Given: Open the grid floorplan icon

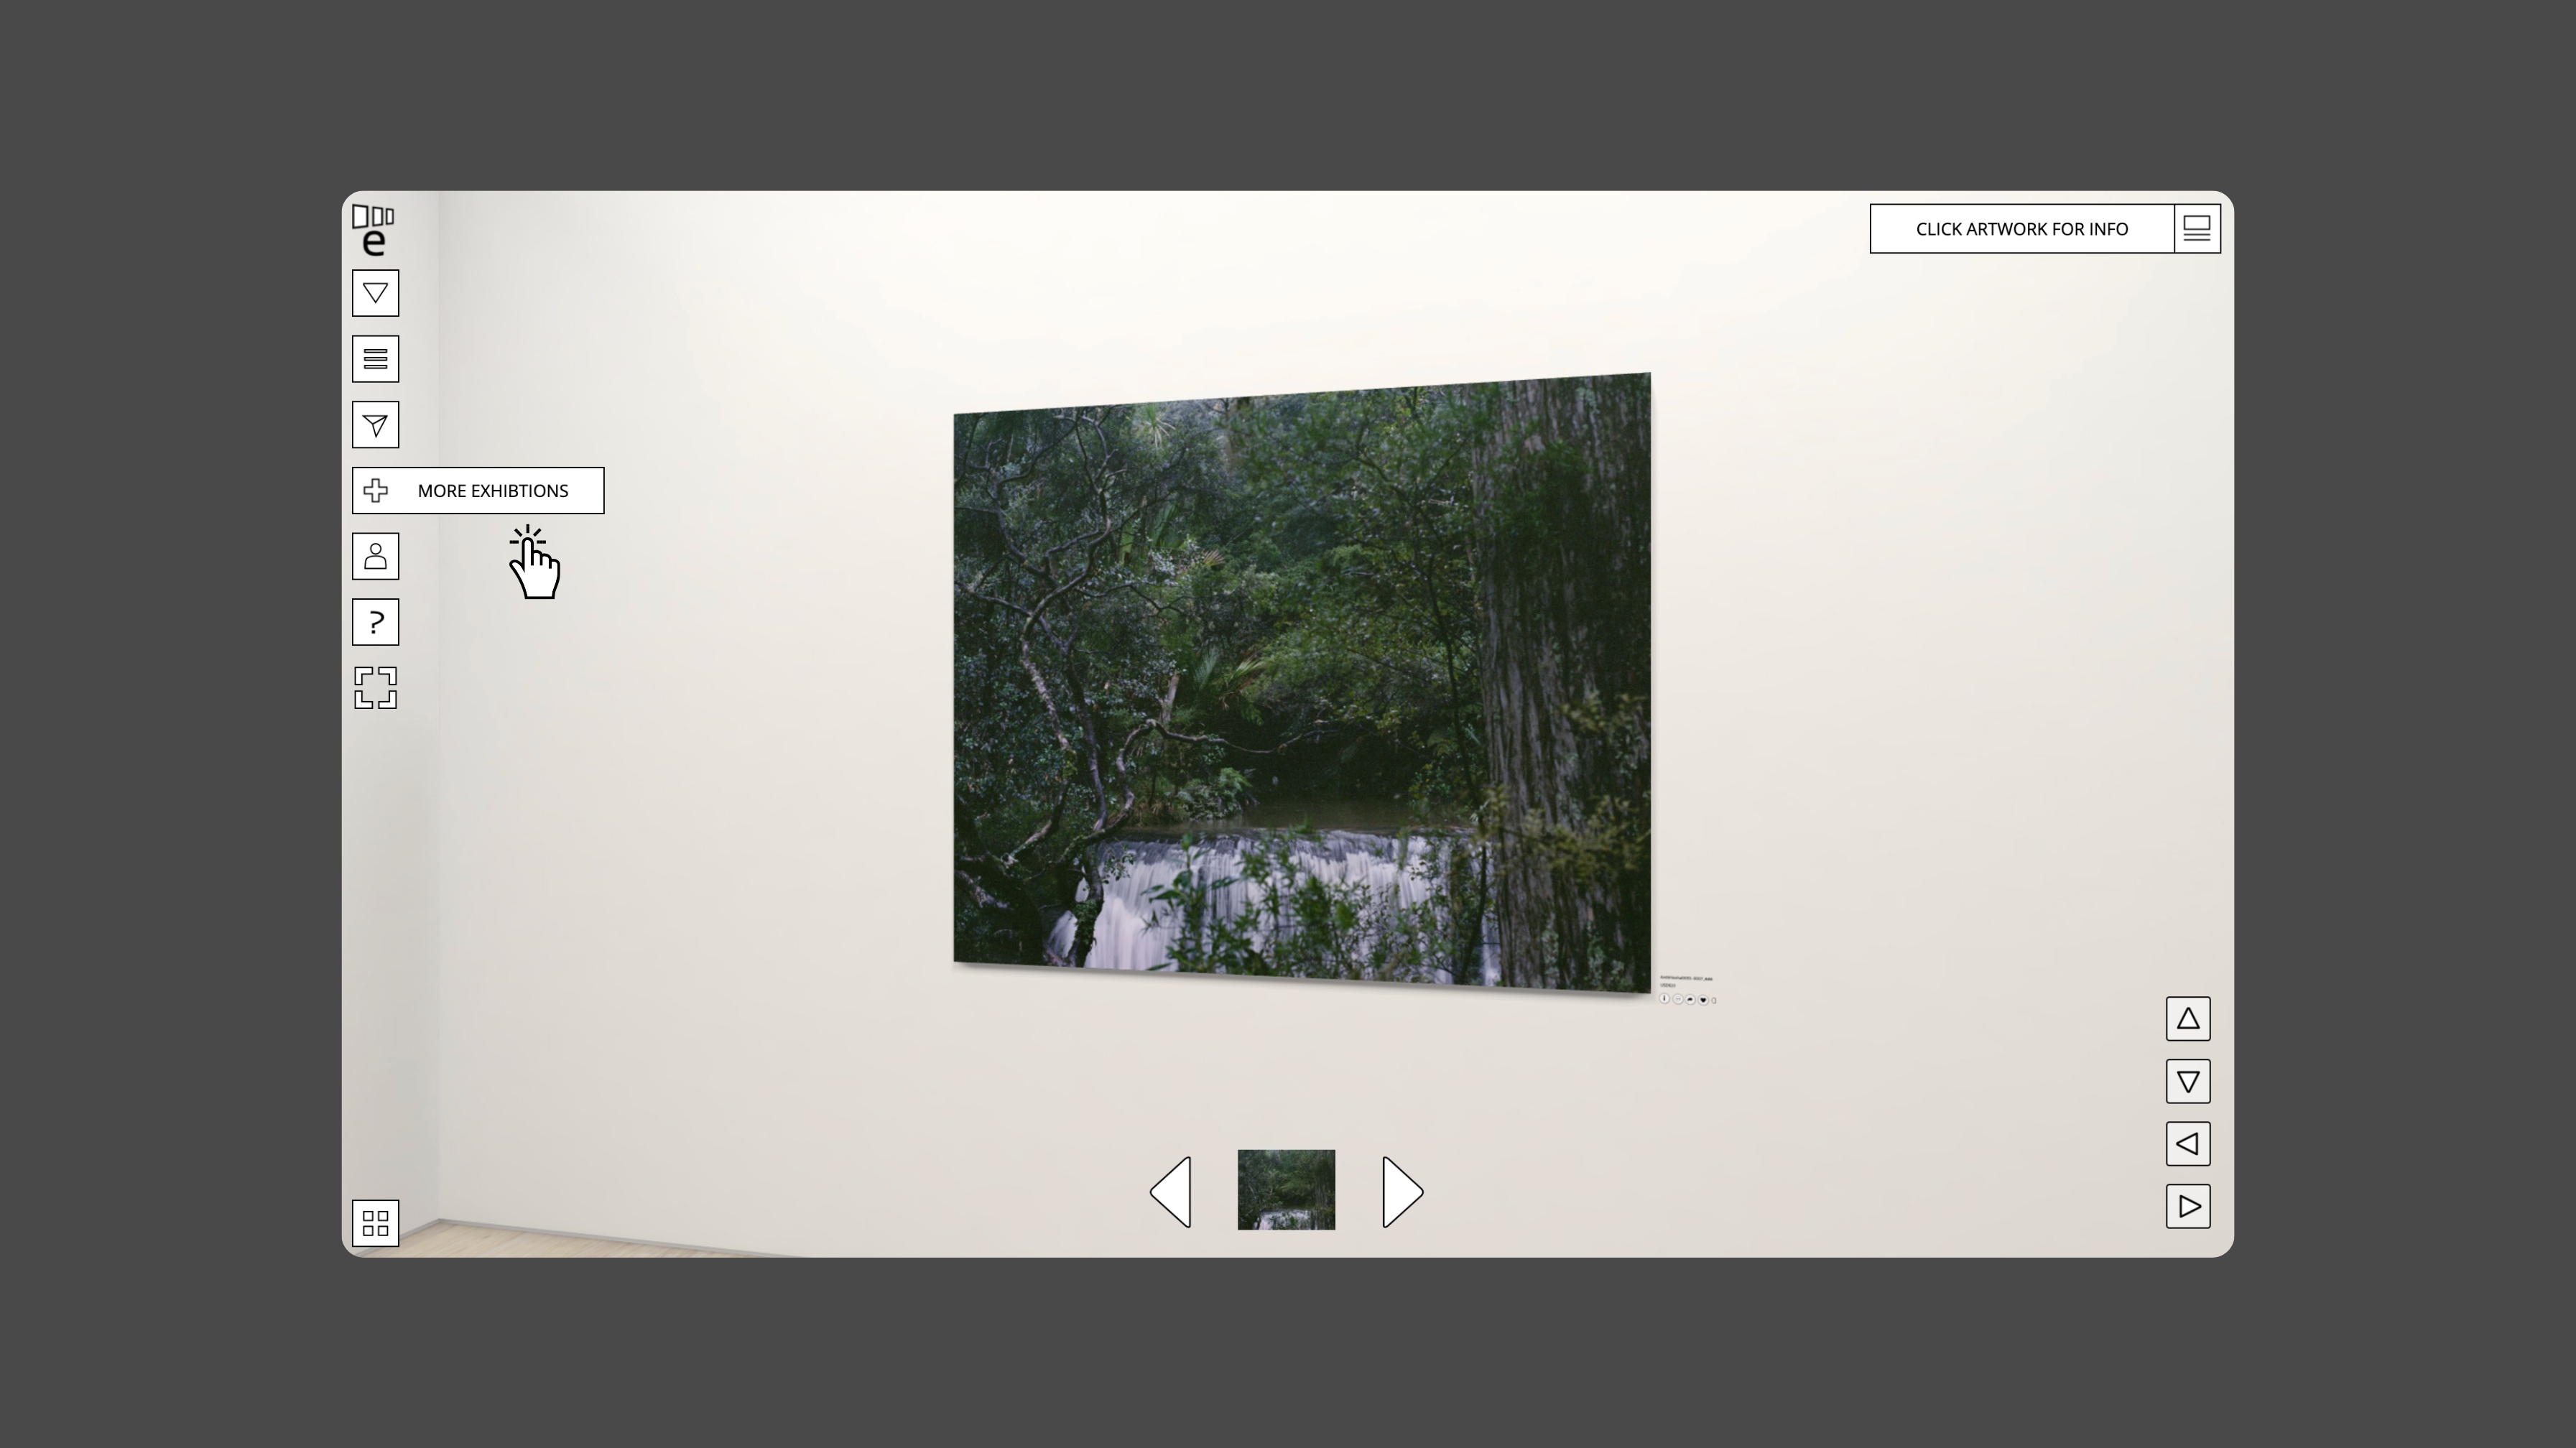Looking at the screenshot, I should click(375, 1223).
